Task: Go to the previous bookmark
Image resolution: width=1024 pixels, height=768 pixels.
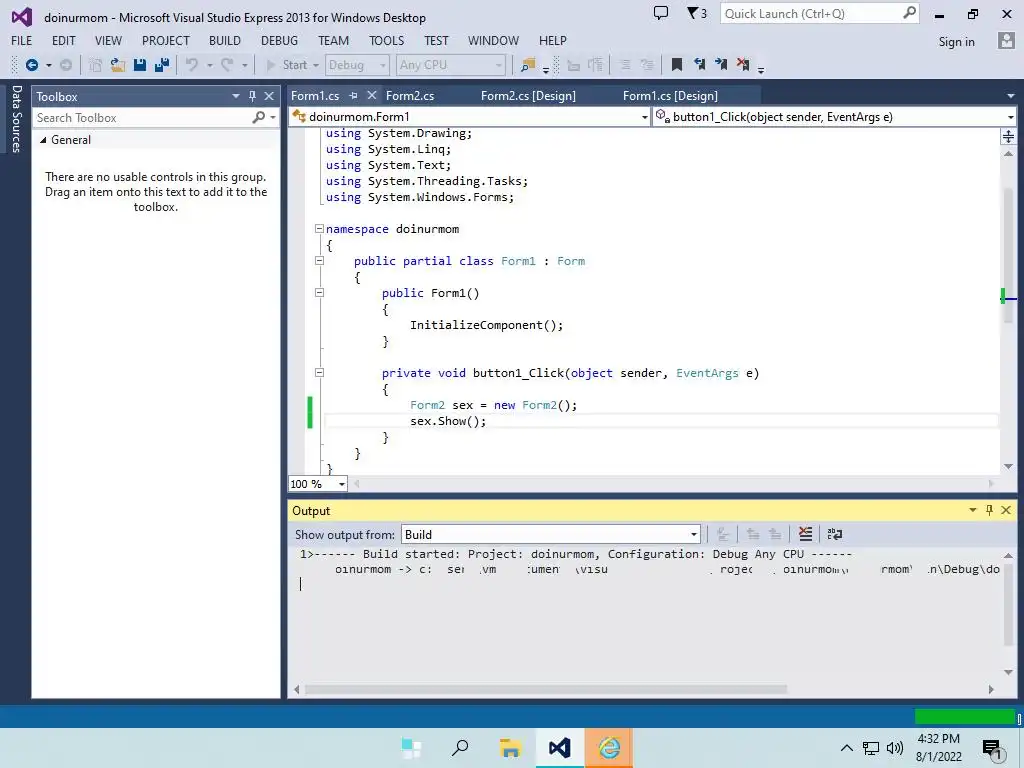Action: pos(699,64)
